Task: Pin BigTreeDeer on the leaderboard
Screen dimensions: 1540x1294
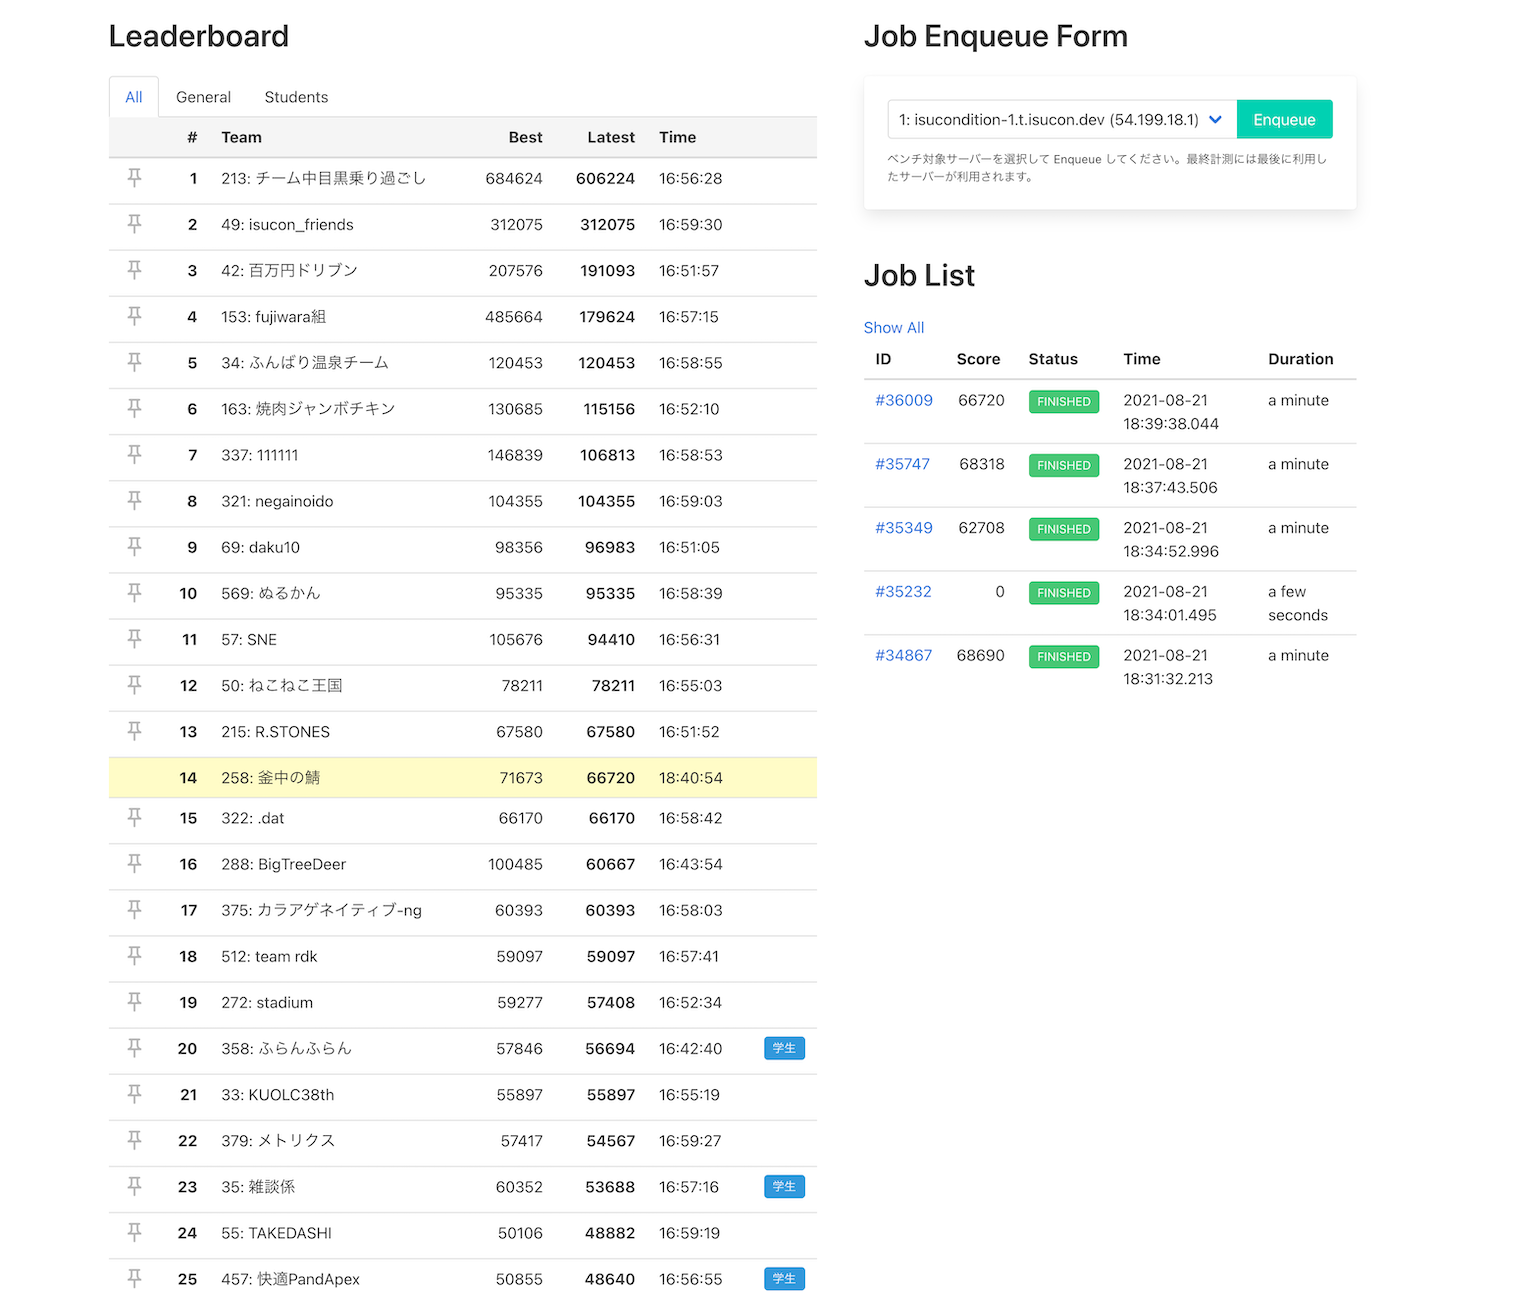Action: [134, 864]
